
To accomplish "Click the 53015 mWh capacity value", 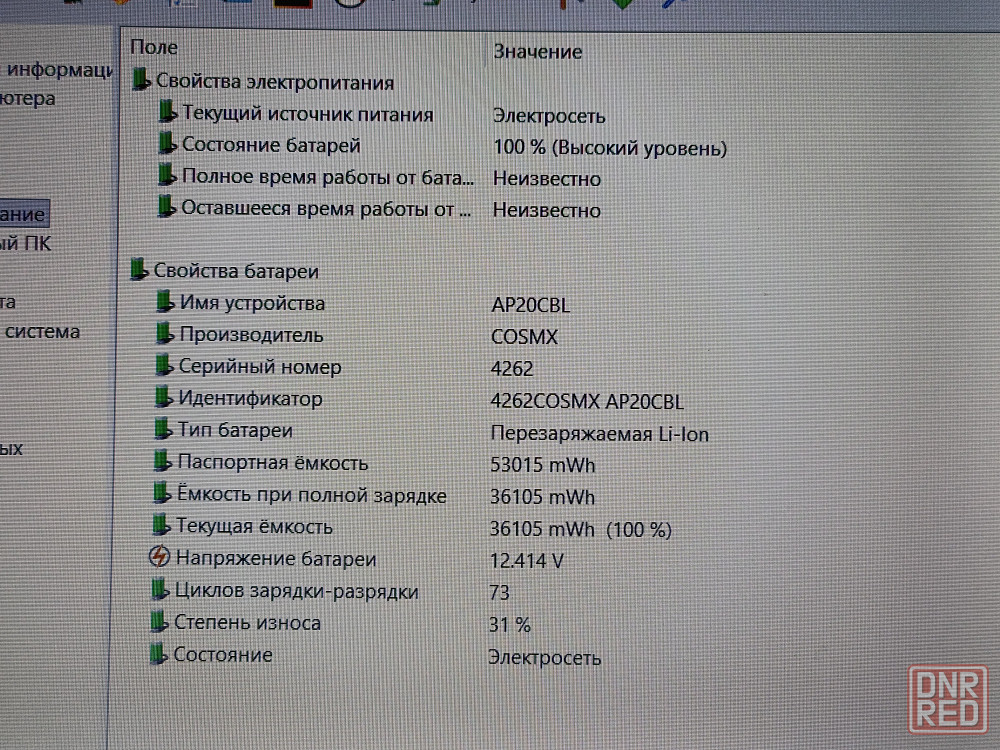I will [543, 465].
